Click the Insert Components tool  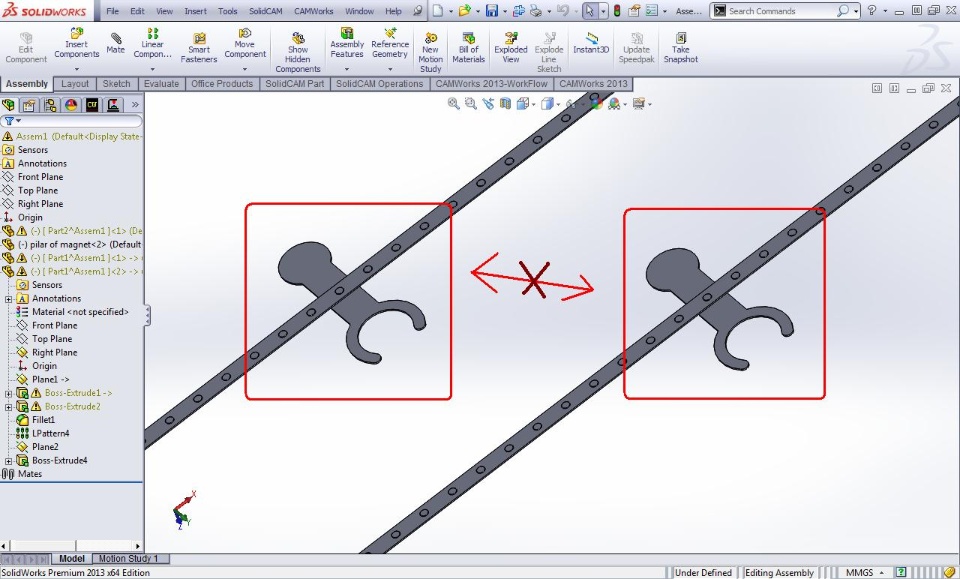pyautogui.click(x=77, y=43)
